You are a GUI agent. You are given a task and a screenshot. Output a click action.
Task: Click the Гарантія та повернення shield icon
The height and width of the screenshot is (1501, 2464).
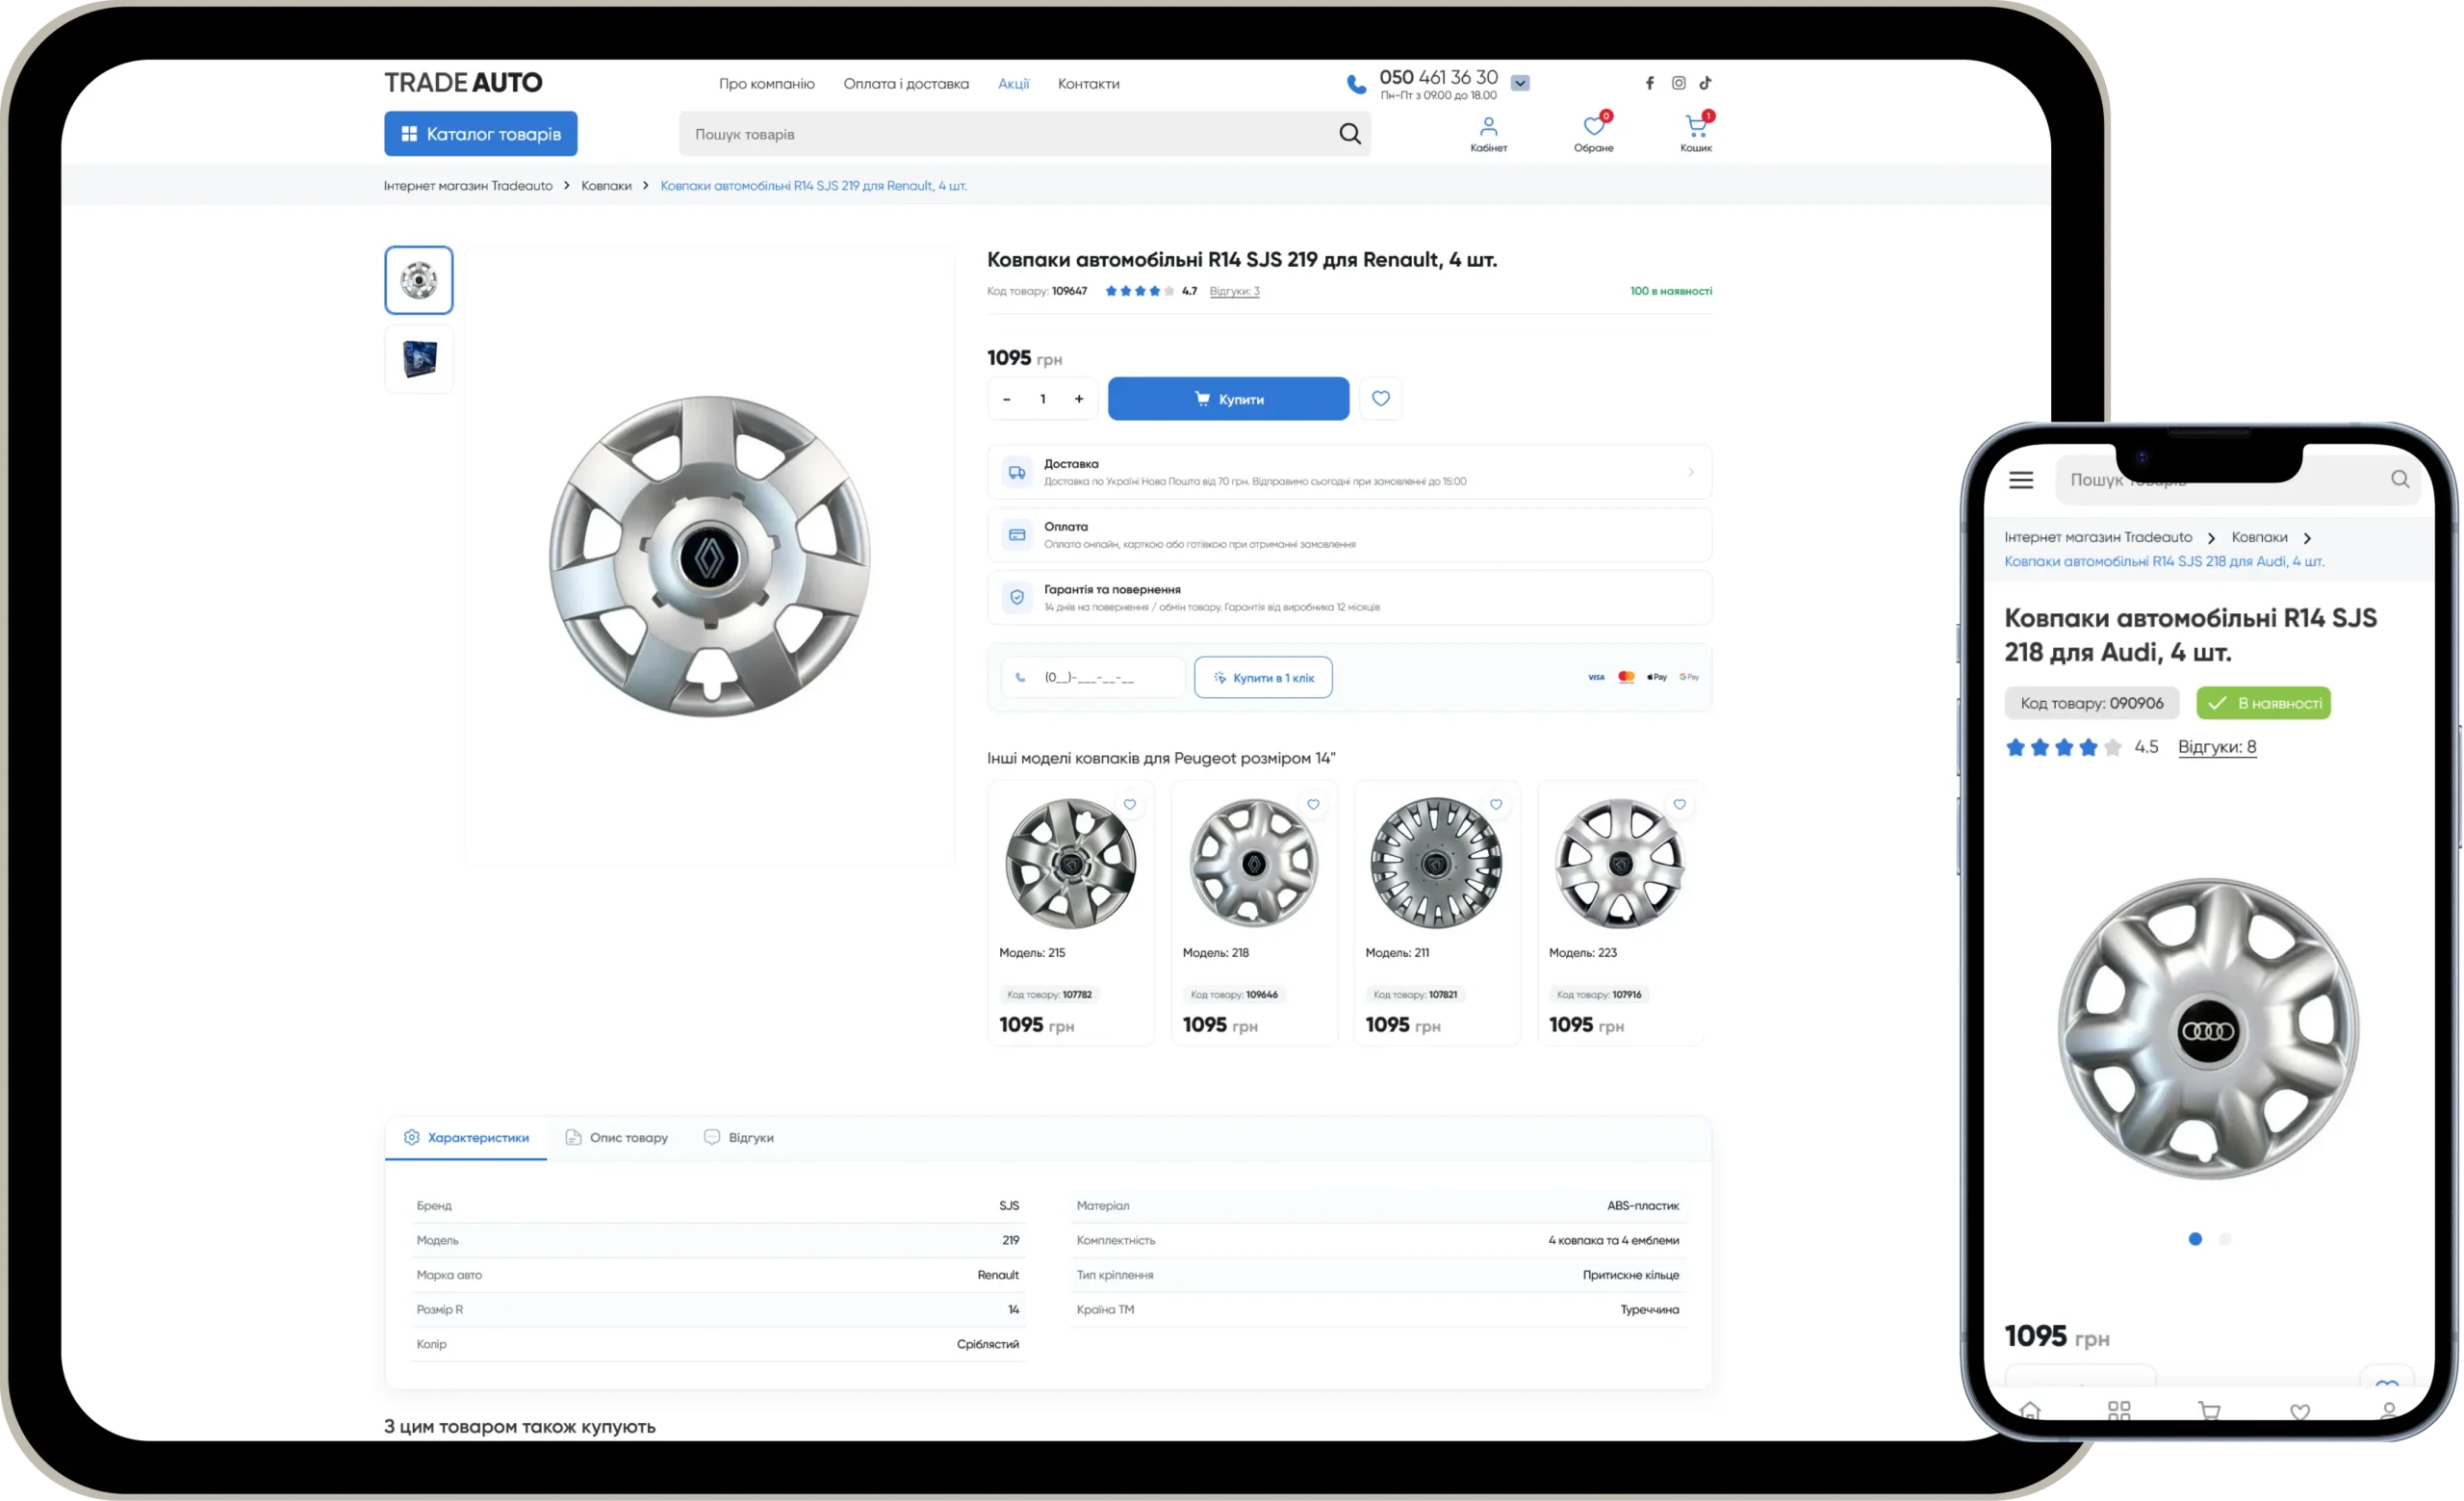click(1017, 597)
